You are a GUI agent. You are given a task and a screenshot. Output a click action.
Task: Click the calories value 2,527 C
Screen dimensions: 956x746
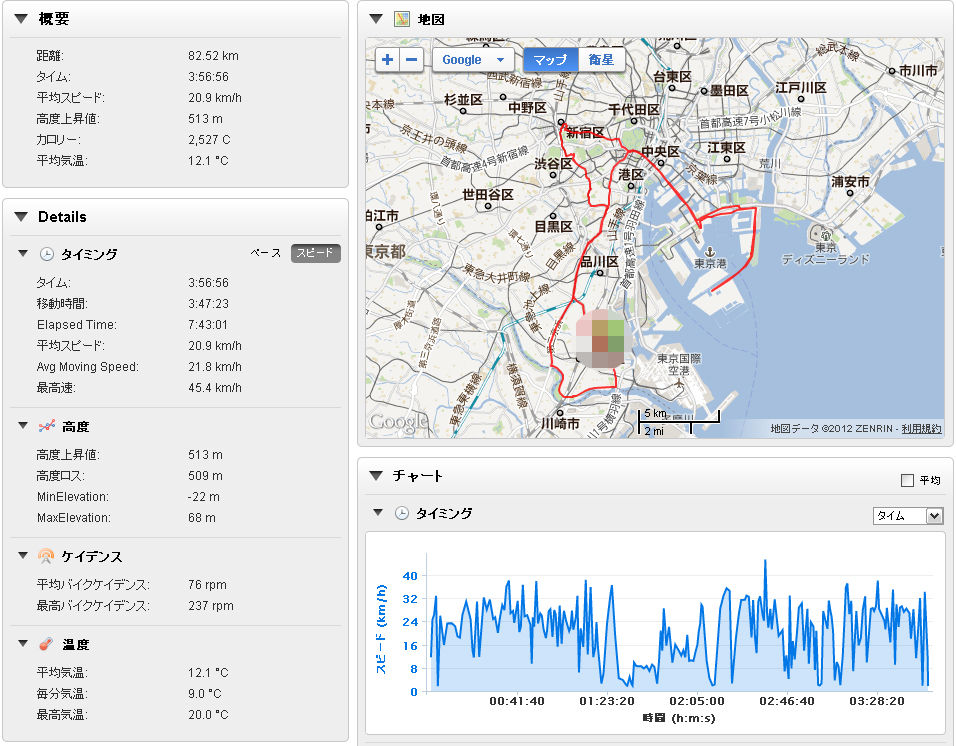(209, 140)
